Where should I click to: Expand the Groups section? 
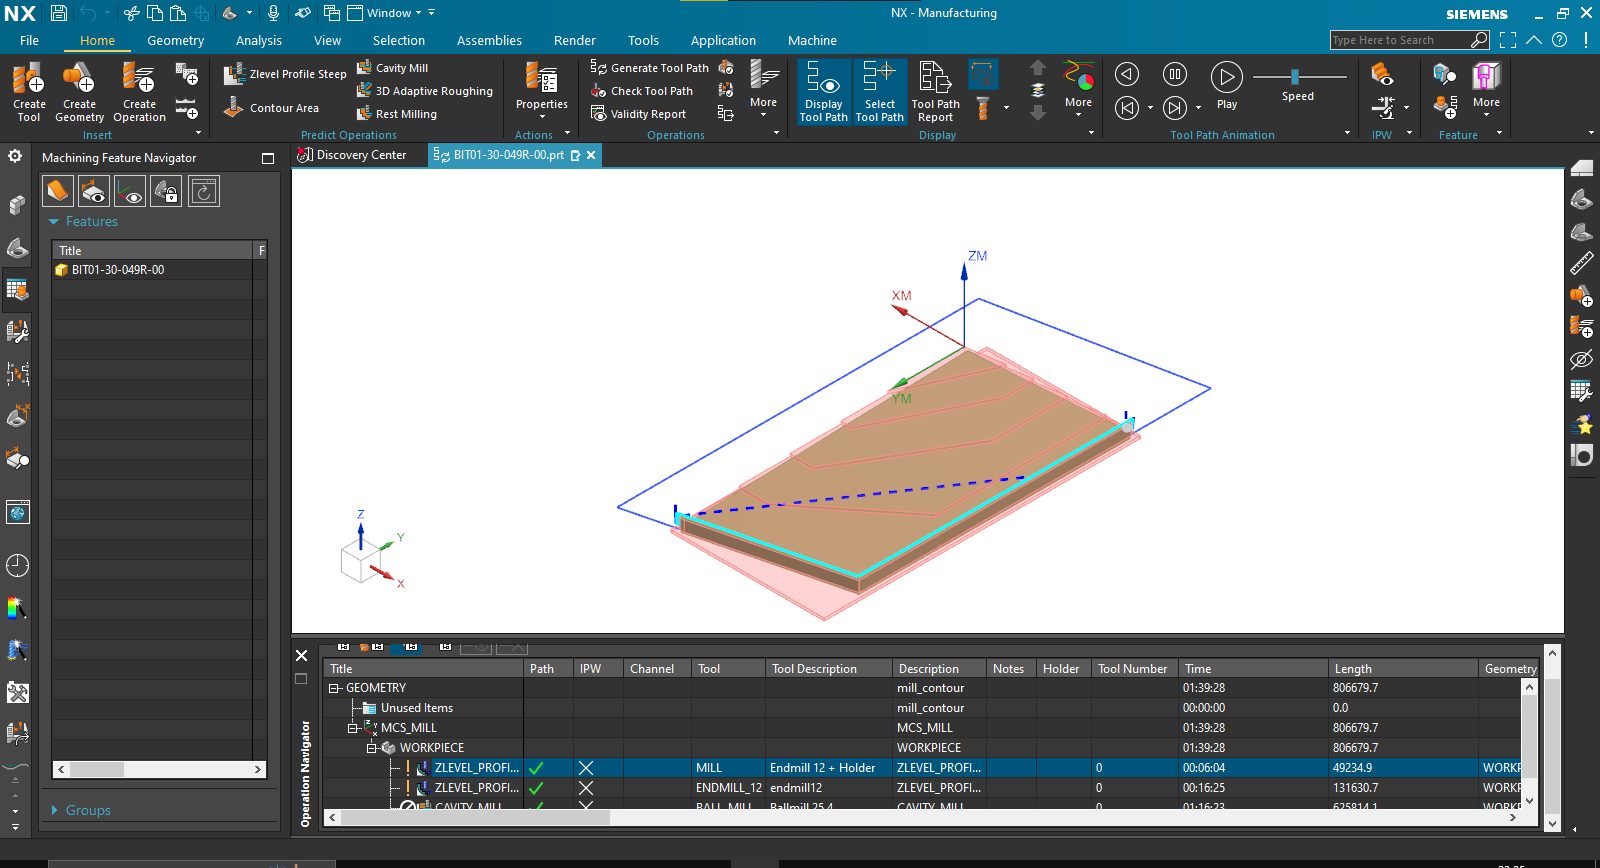coord(54,810)
